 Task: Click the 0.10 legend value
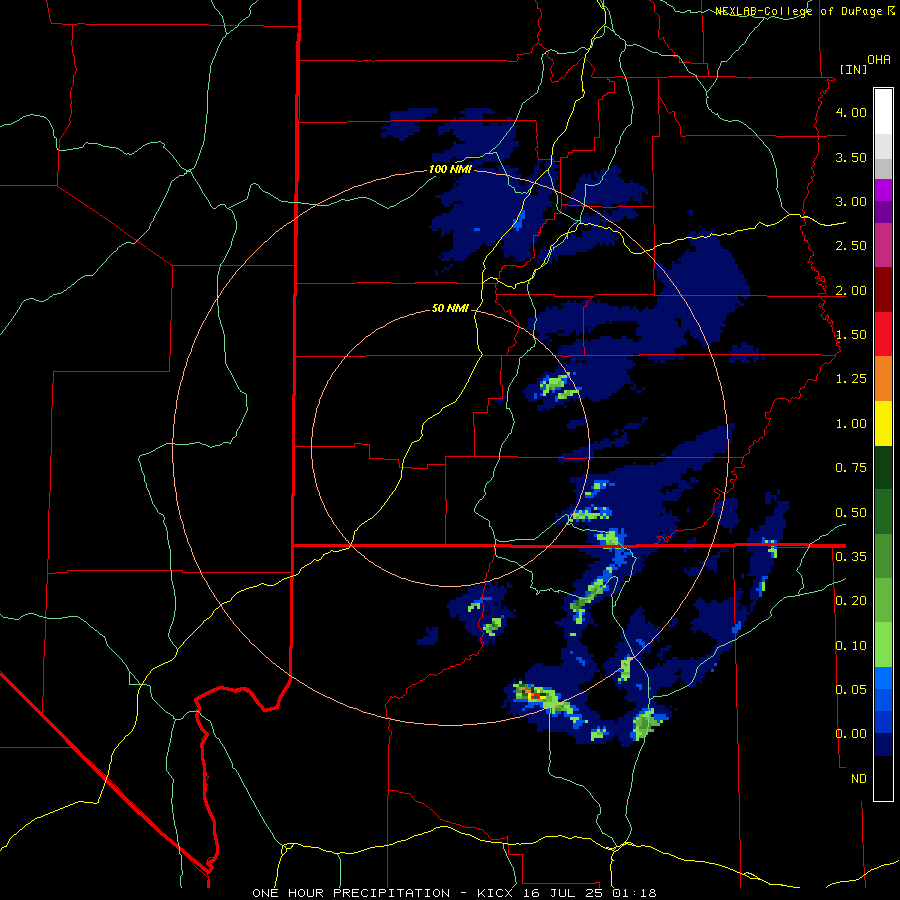[x=851, y=646]
